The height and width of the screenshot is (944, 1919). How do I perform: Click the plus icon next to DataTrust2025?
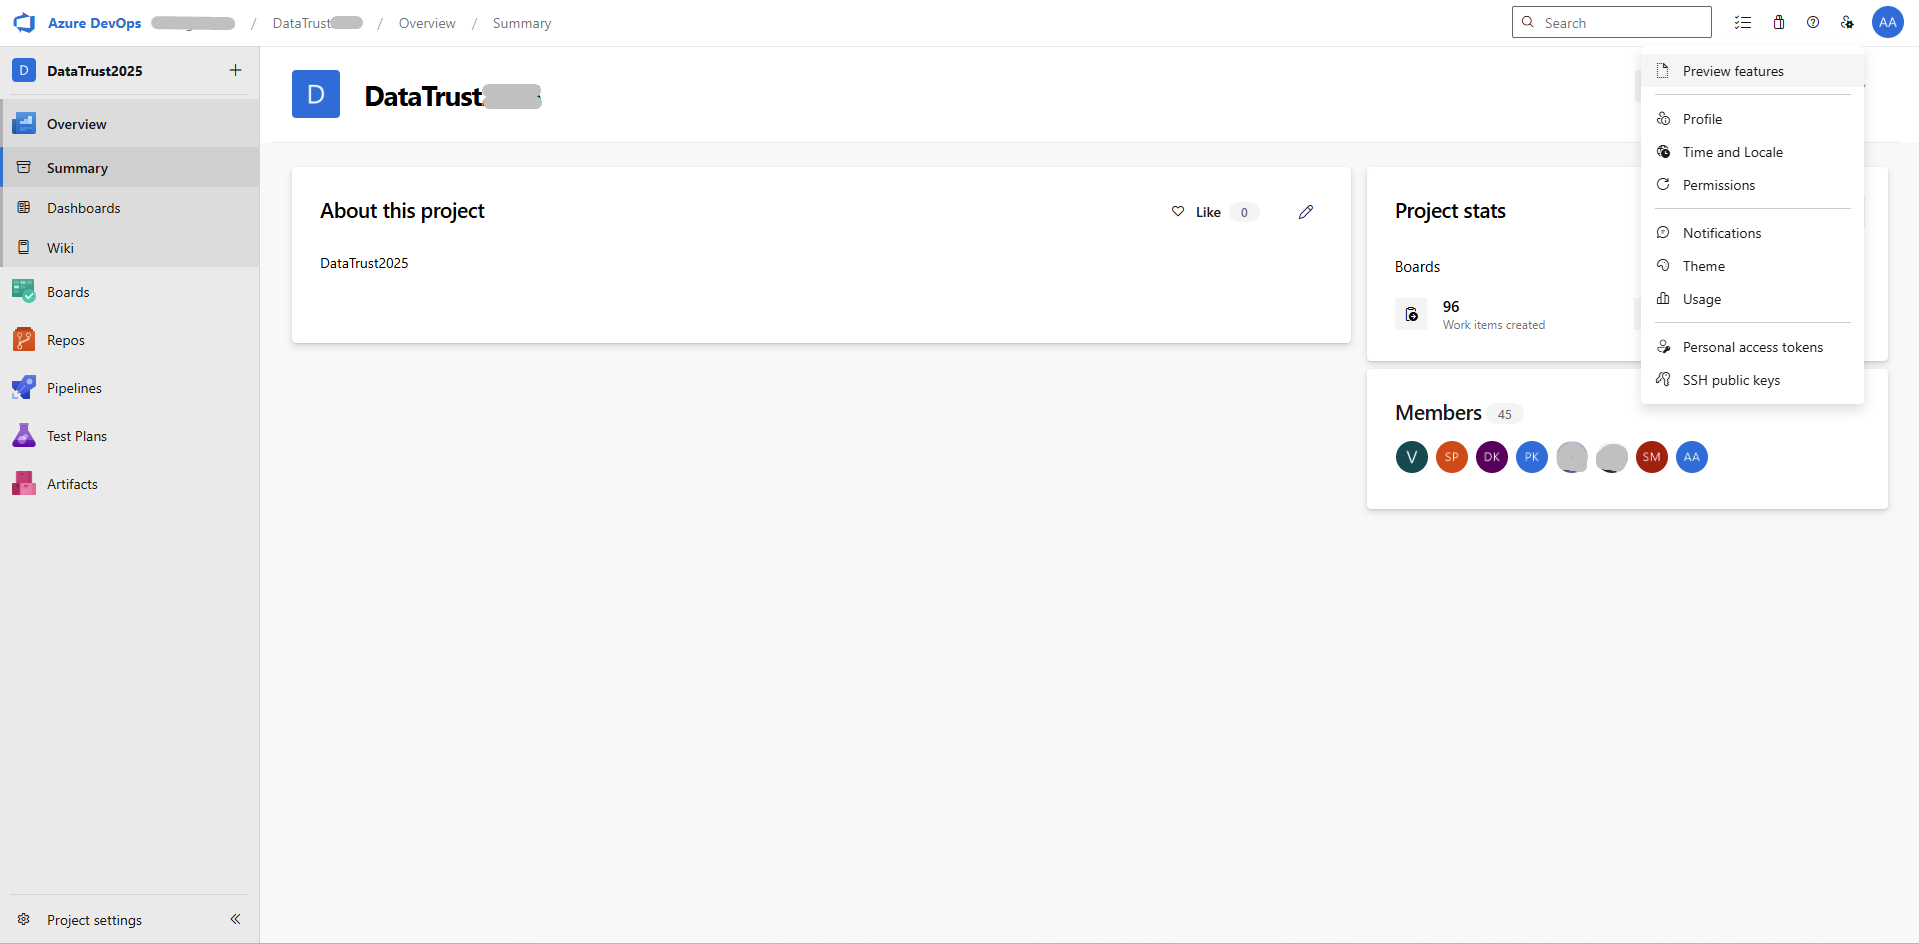coord(235,70)
